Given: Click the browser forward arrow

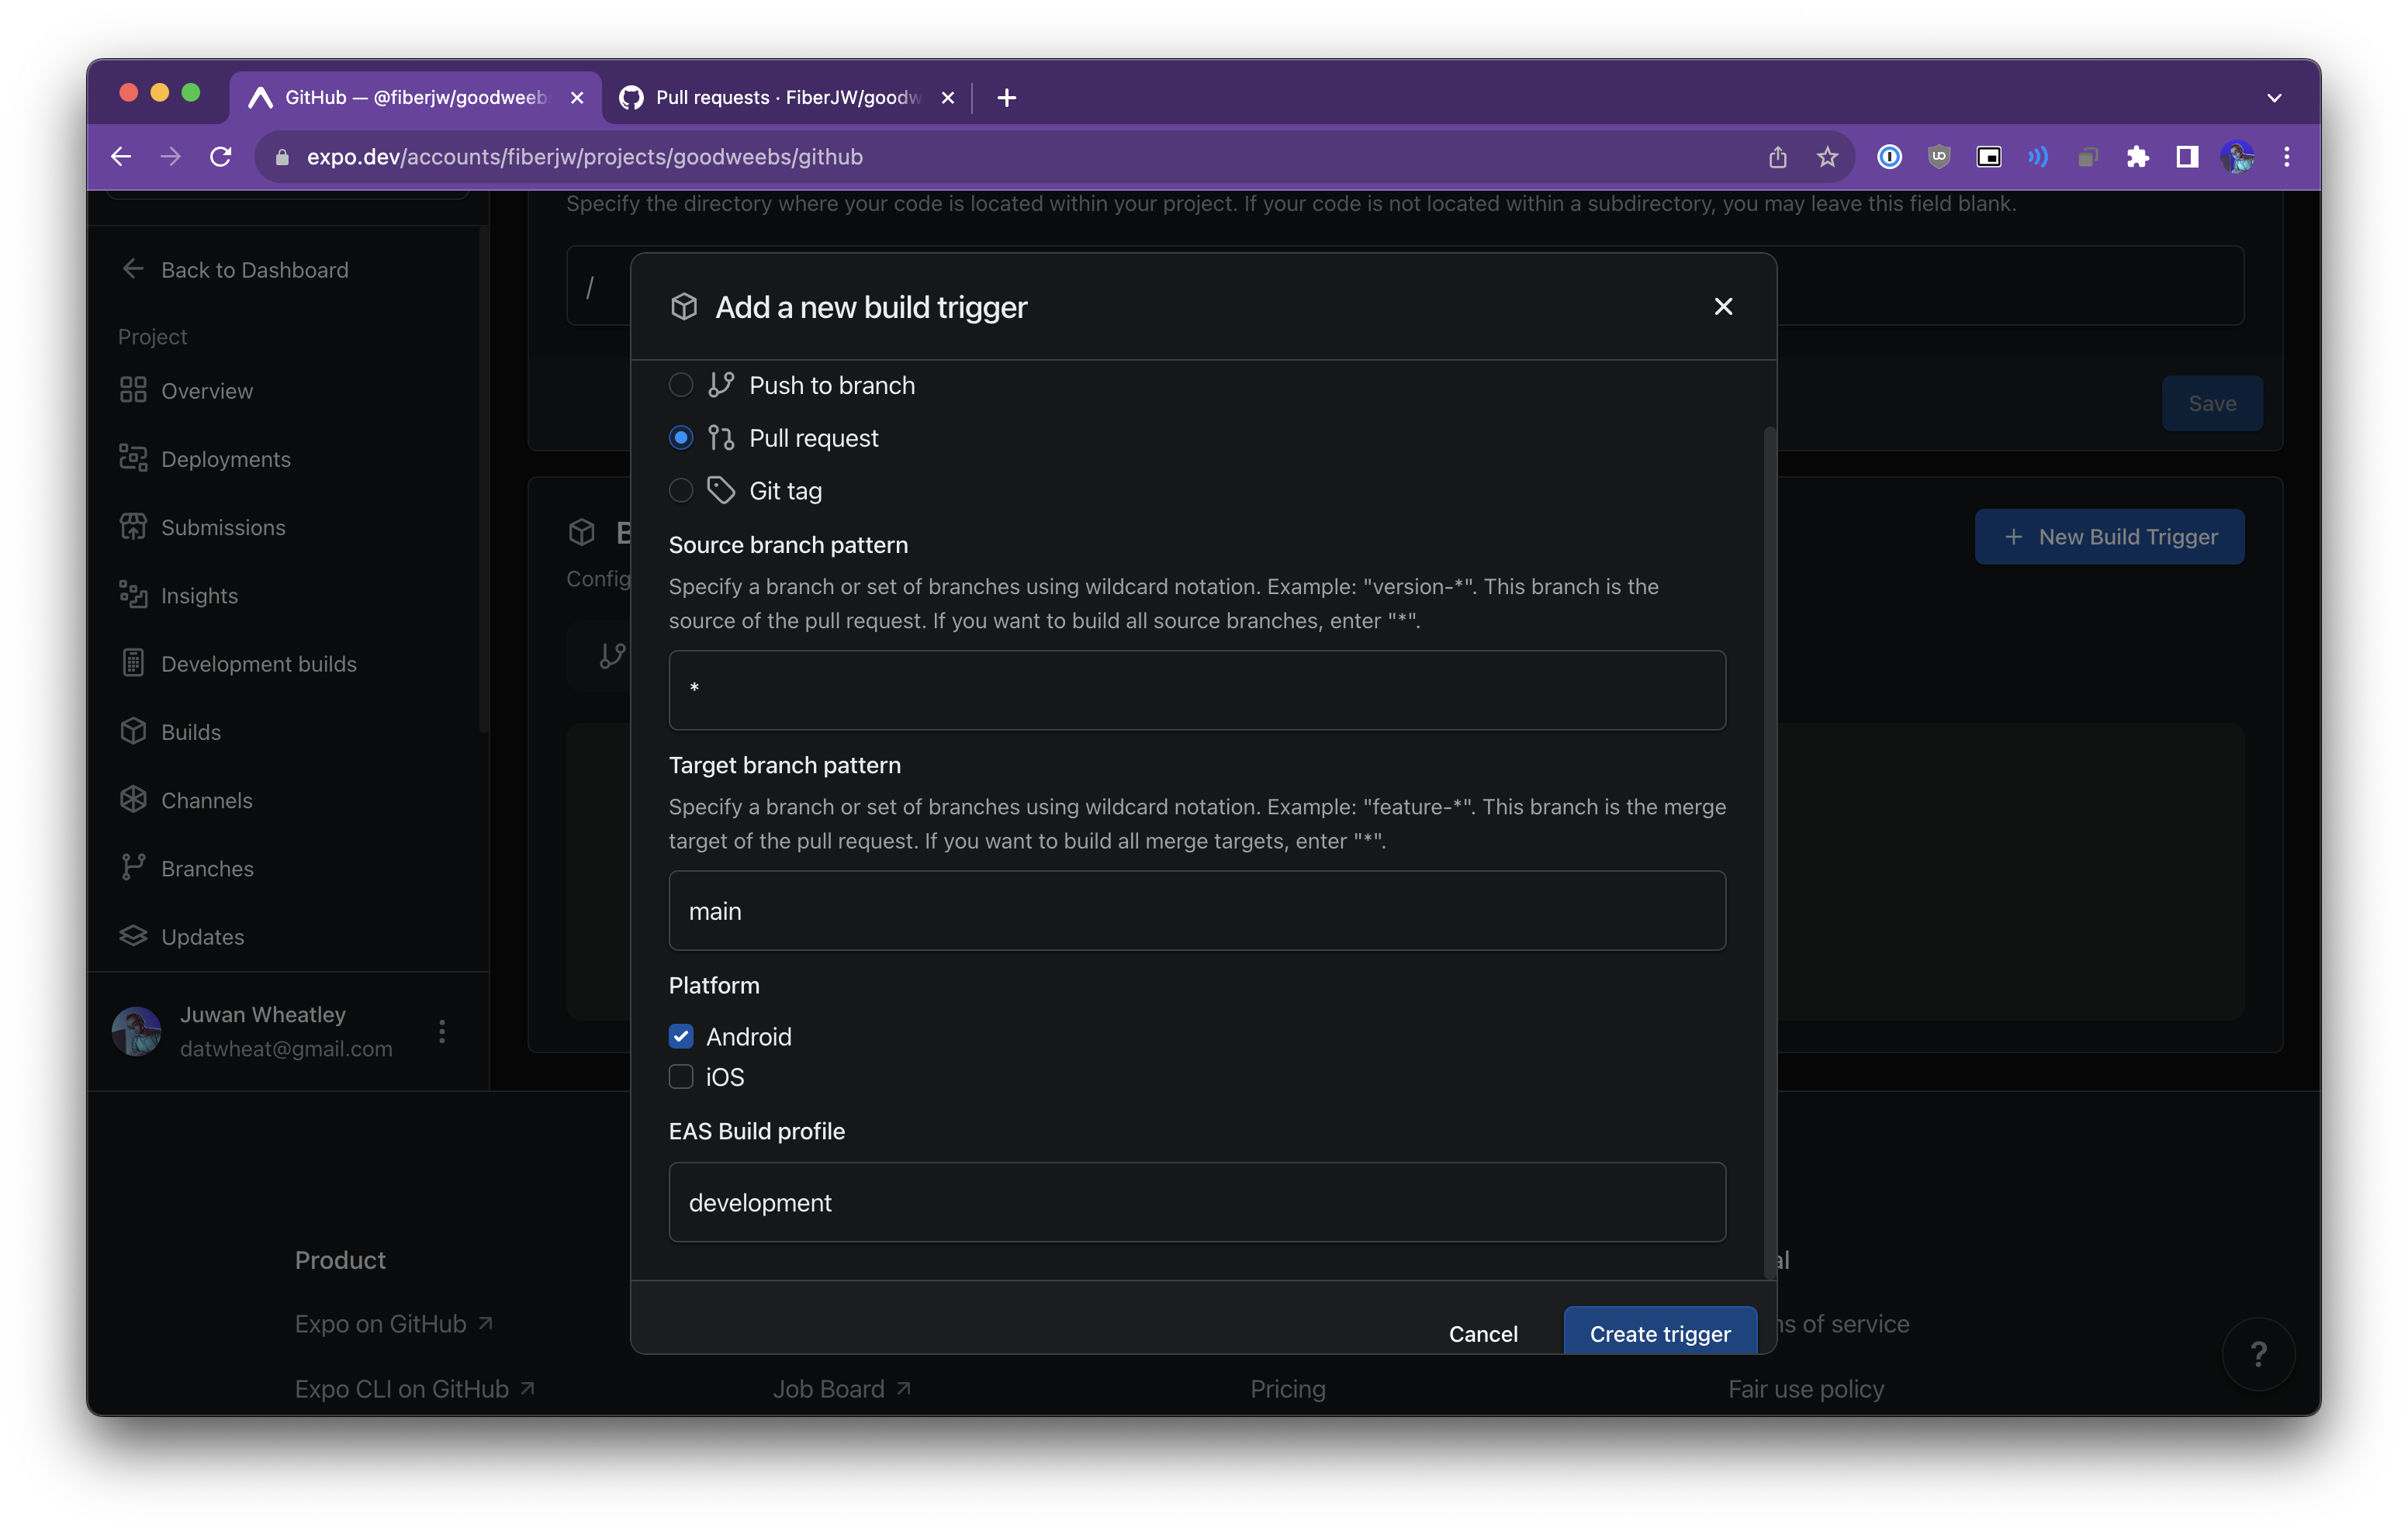Looking at the screenshot, I should [171, 157].
